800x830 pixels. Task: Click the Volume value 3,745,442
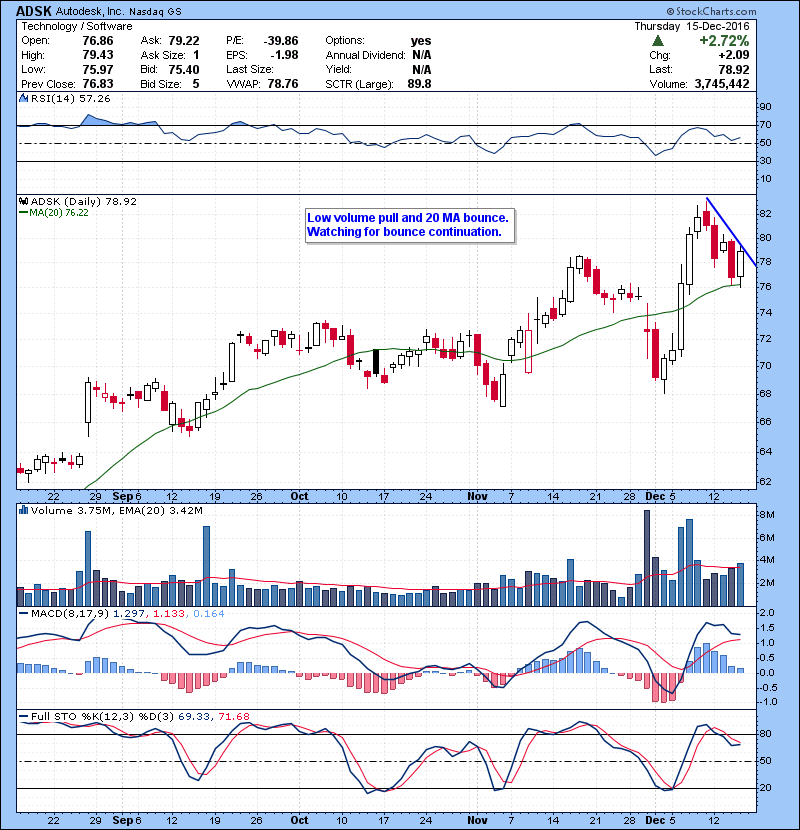[722, 84]
